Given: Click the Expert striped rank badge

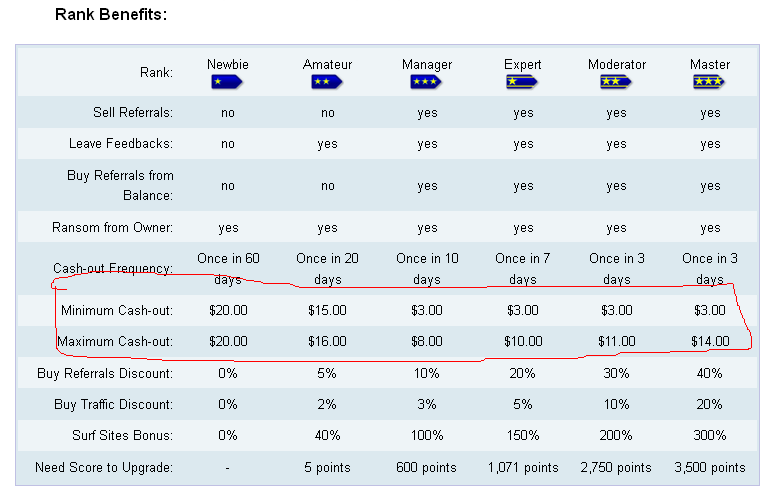Looking at the screenshot, I should point(523,81).
